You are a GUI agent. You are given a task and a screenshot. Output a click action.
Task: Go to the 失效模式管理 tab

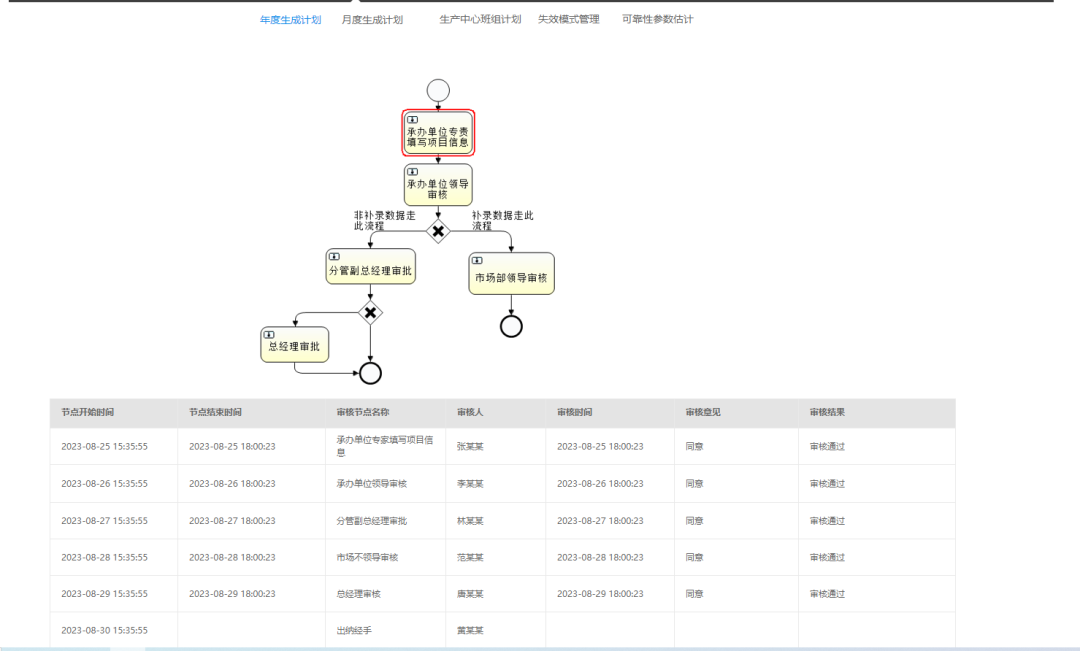[x=568, y=19]
